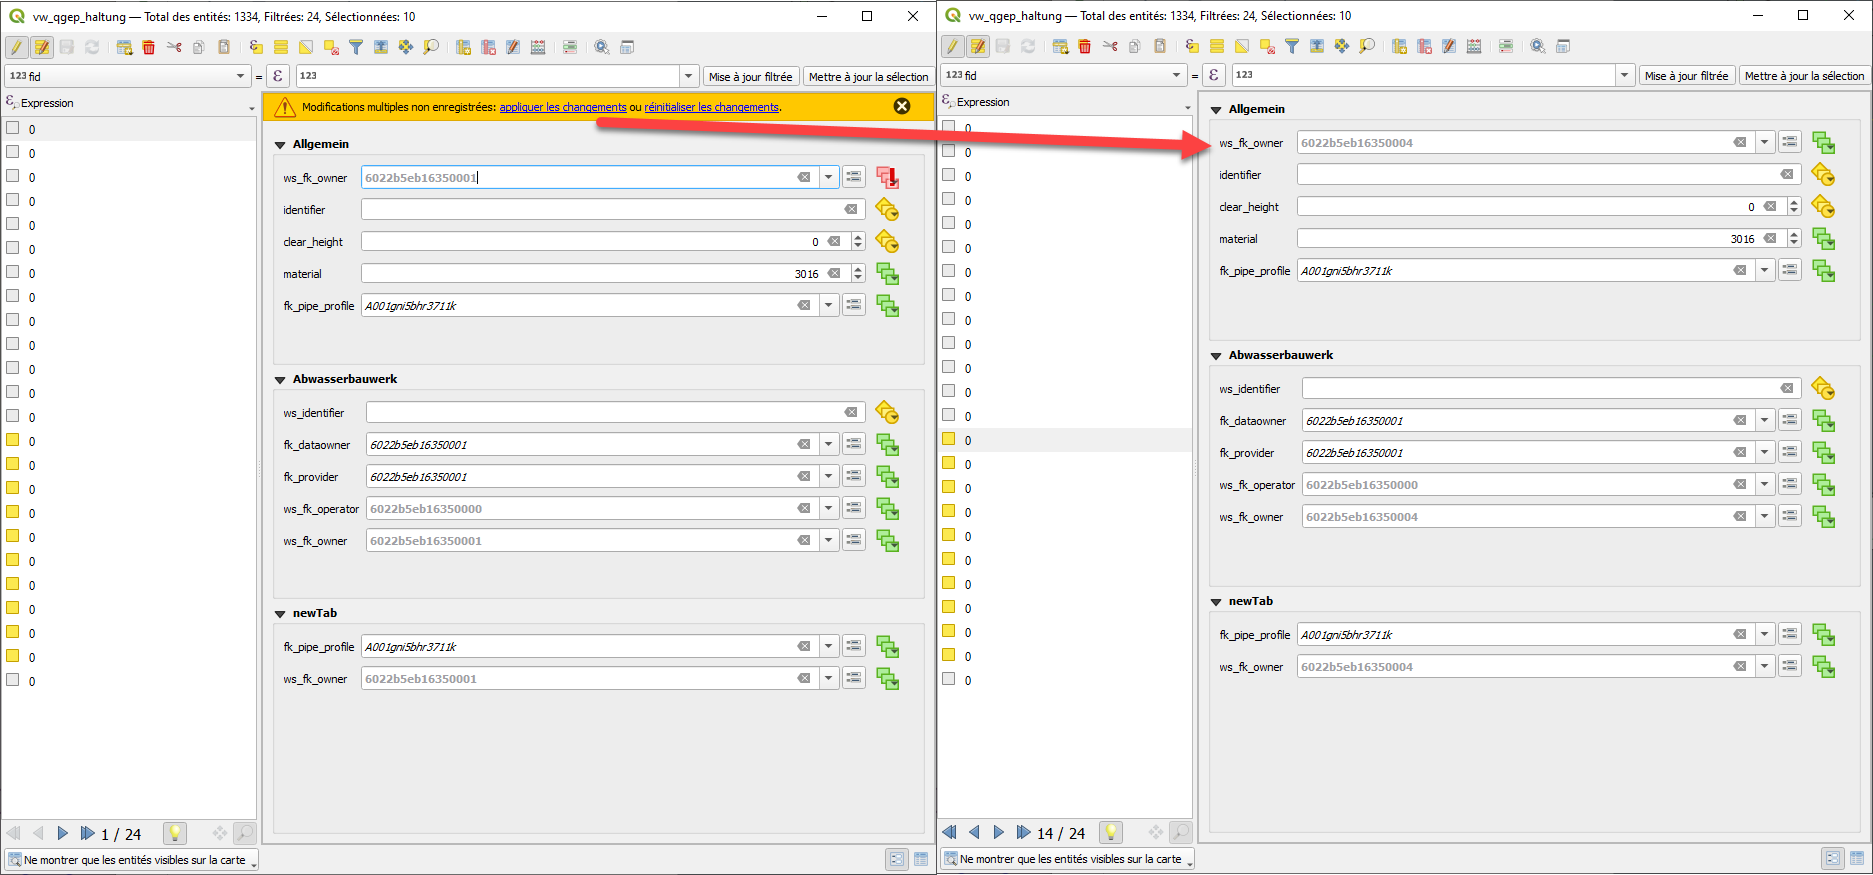The height and width of the screenshot is (875, 1873).
Task: Collapse newTab group in left window
Action: (281, 614)
